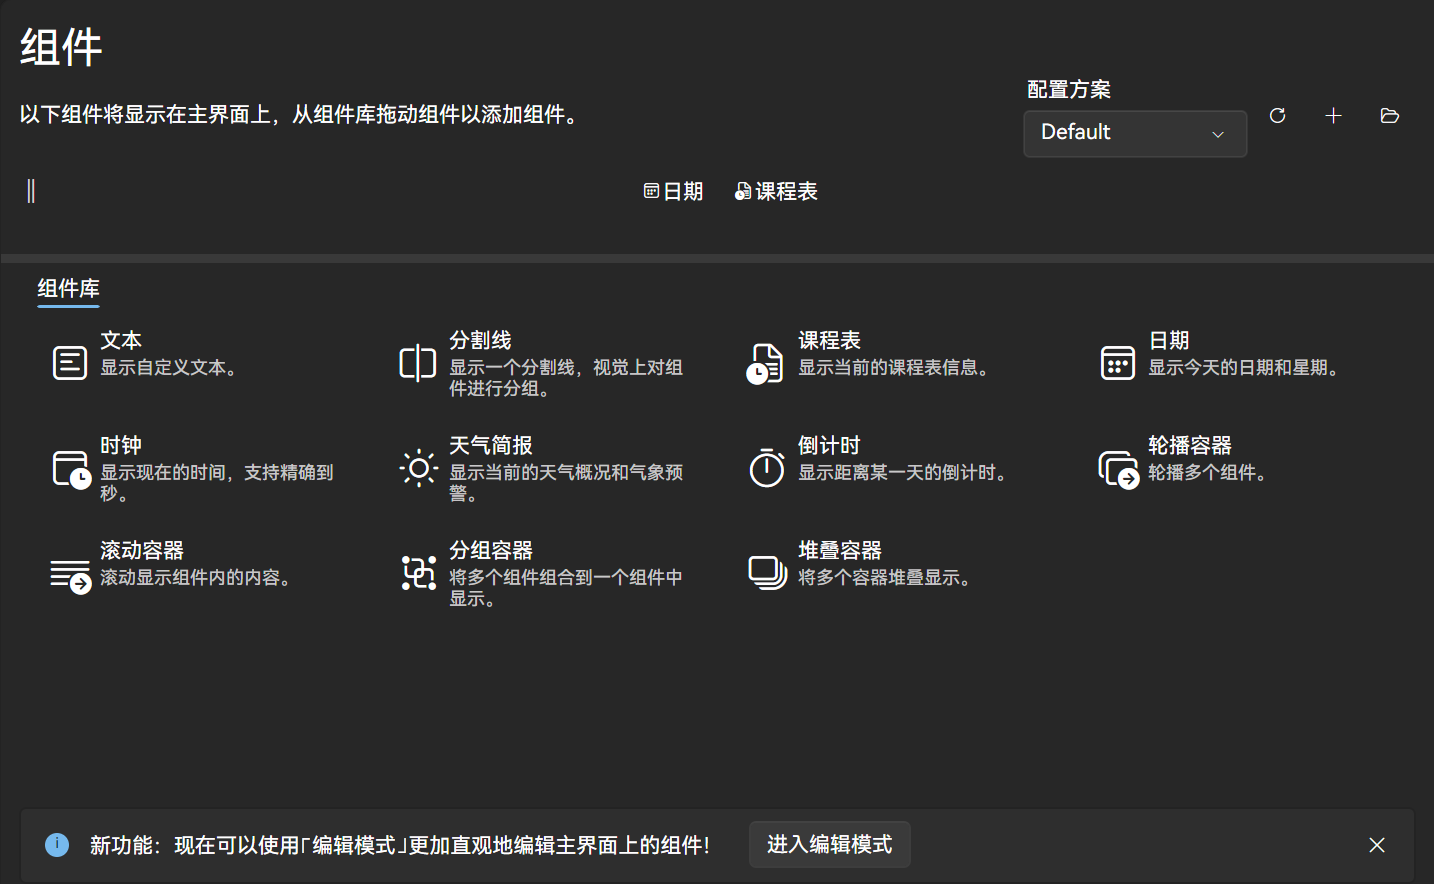This screenshot has height=884, width=1434.
Task: Select the 课程表 component icon in the library
Action: pyautogui.click(x=766, y=363)
